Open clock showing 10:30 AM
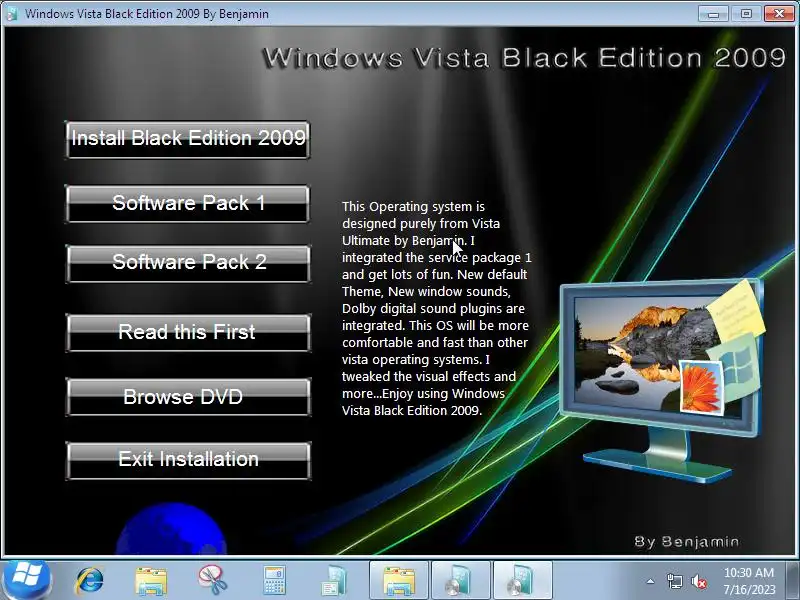Viewport: 800px width, 600px height. 748,581
